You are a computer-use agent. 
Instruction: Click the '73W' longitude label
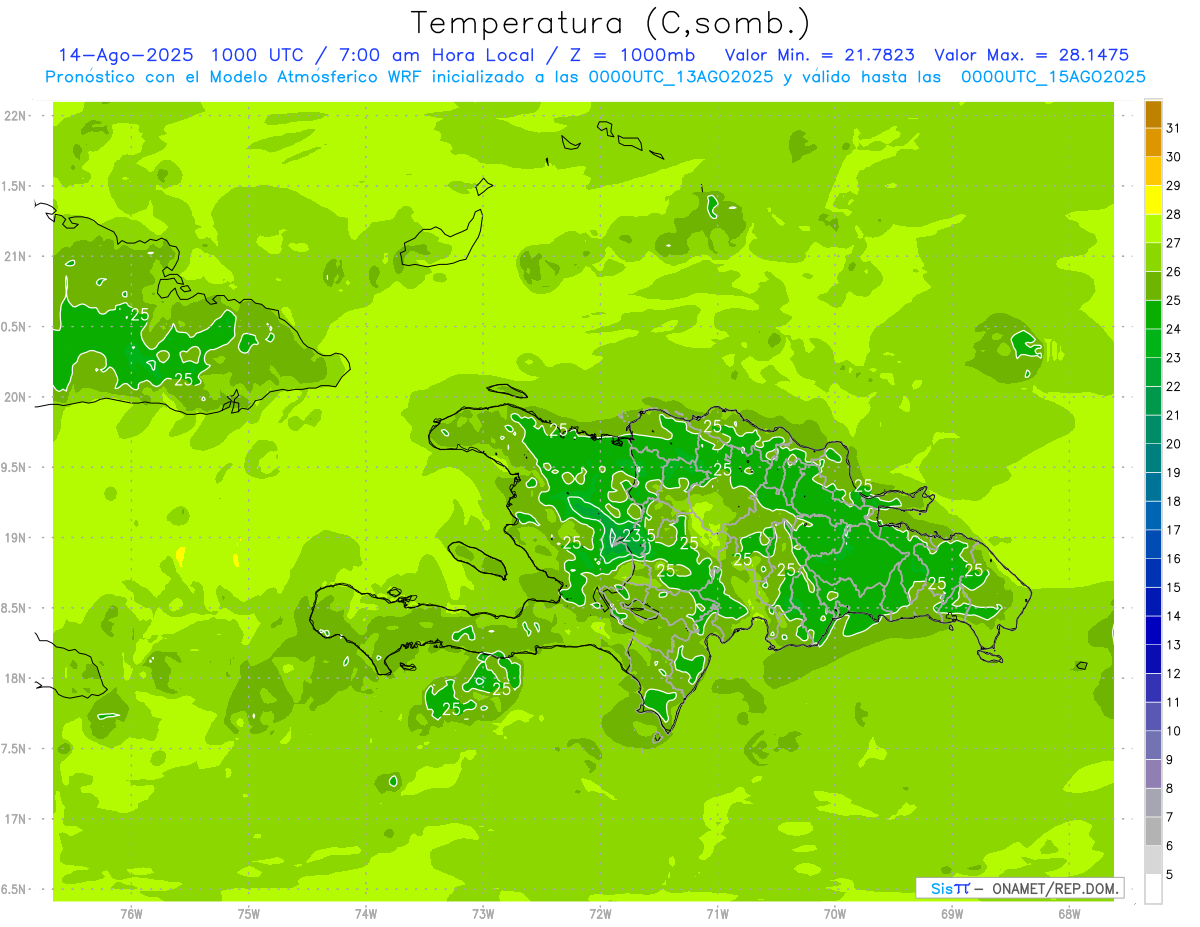click(x=483, y=913)
